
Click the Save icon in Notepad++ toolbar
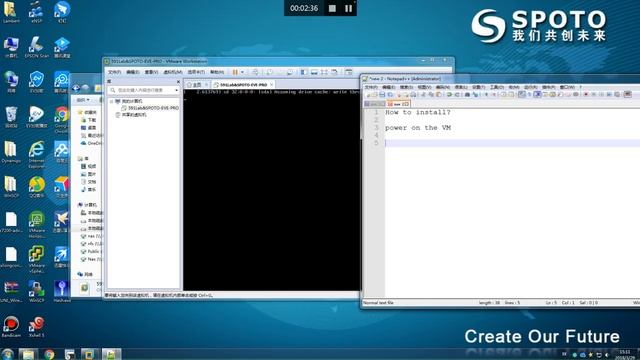tap(382, 95)
